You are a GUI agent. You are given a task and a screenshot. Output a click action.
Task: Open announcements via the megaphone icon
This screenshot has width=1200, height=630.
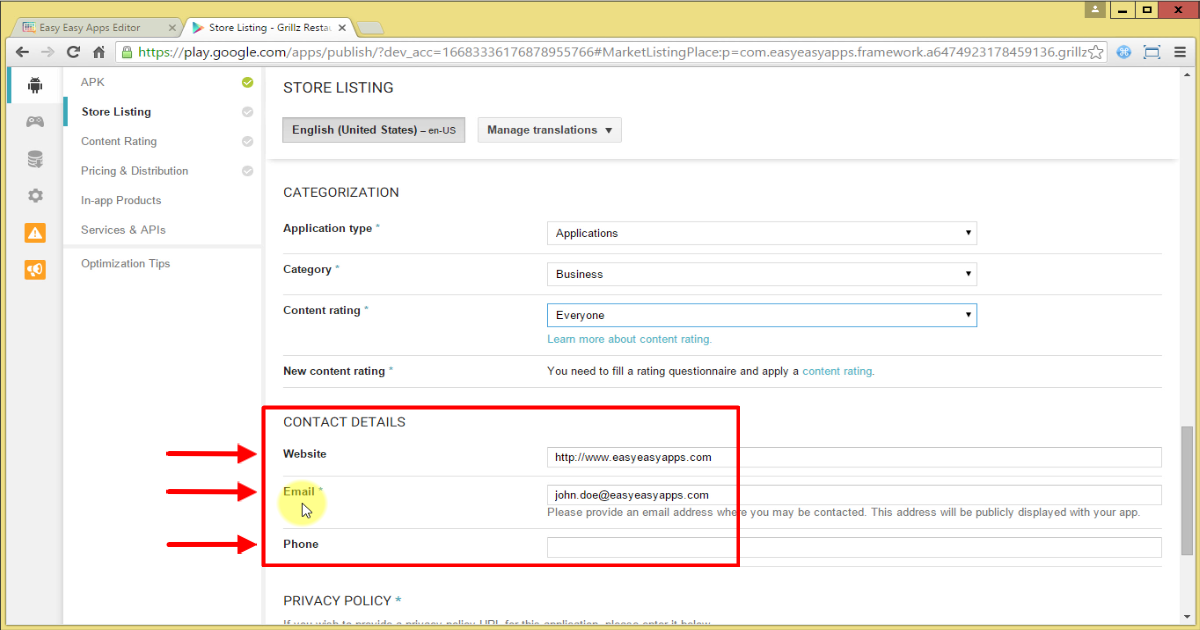coord(34,269)
